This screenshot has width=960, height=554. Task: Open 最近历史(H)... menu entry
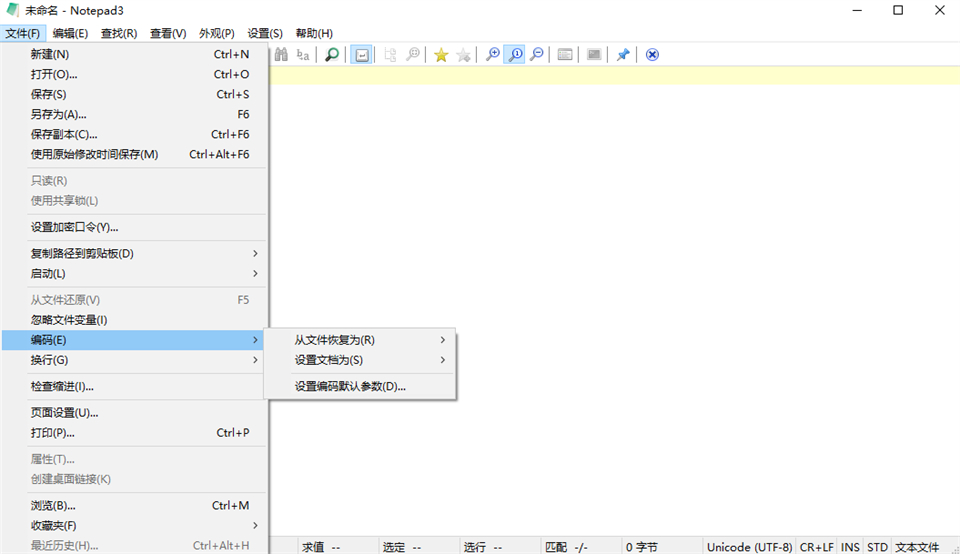click(x=135, y=545)
